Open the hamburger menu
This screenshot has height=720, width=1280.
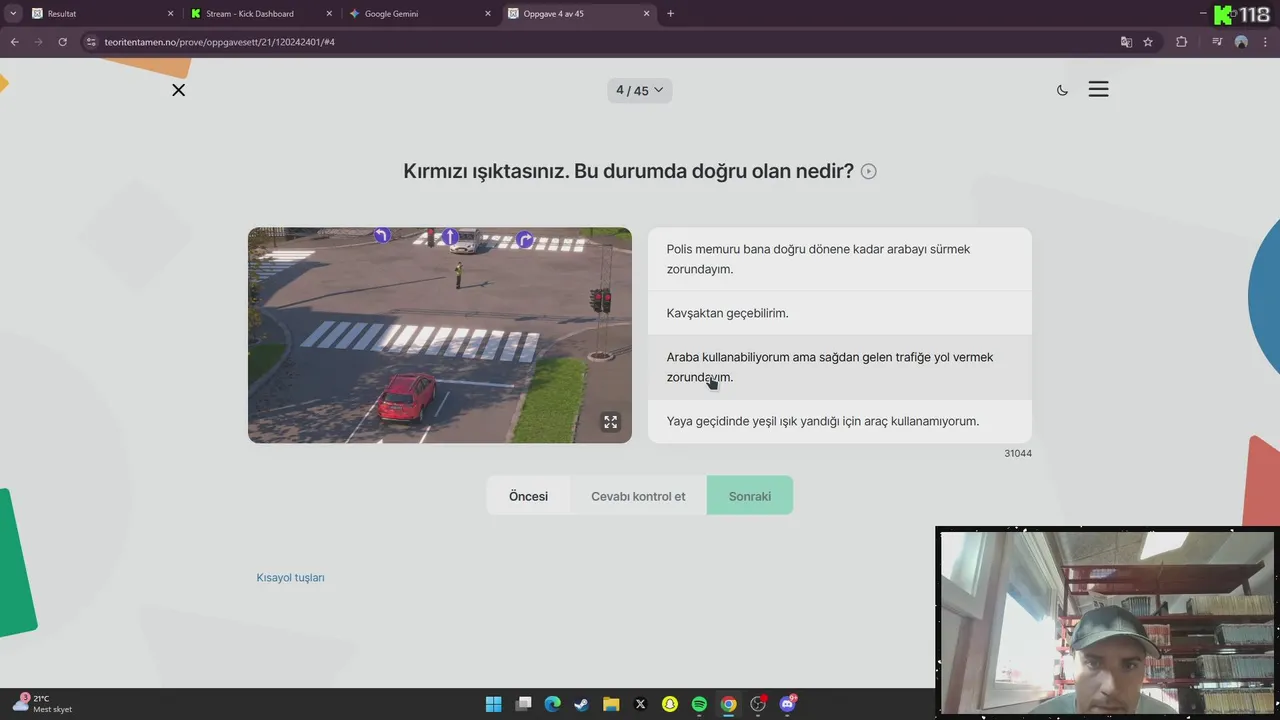(x=1098, y=89)
